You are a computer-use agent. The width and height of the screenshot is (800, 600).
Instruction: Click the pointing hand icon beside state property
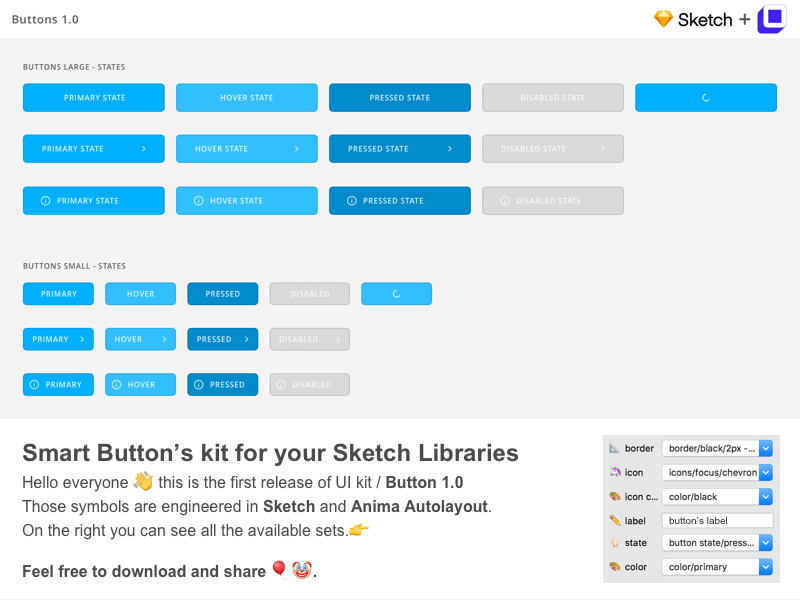coord(614,543)
